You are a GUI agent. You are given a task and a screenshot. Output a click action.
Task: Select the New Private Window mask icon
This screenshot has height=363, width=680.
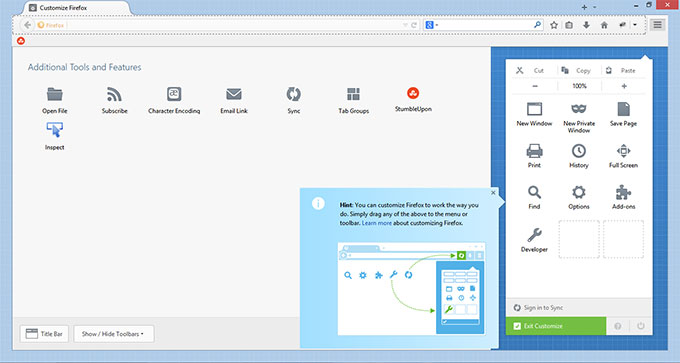pos(579,109)
